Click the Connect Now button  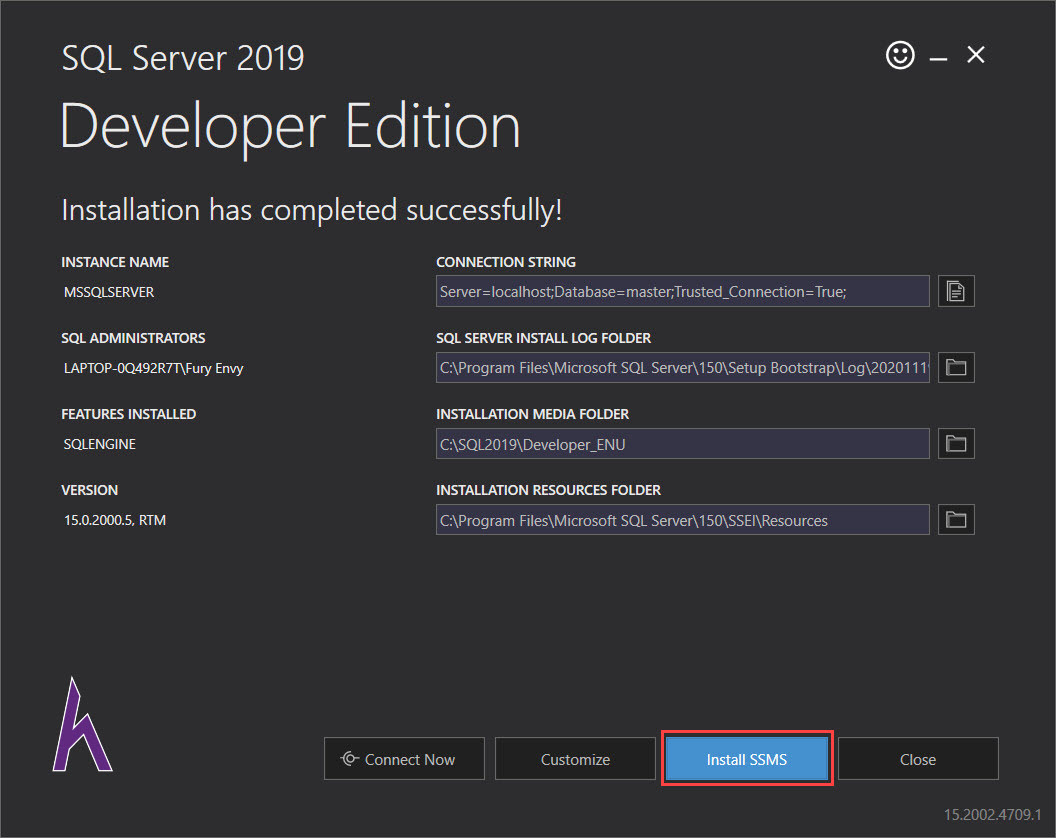(x=404, y=759)
